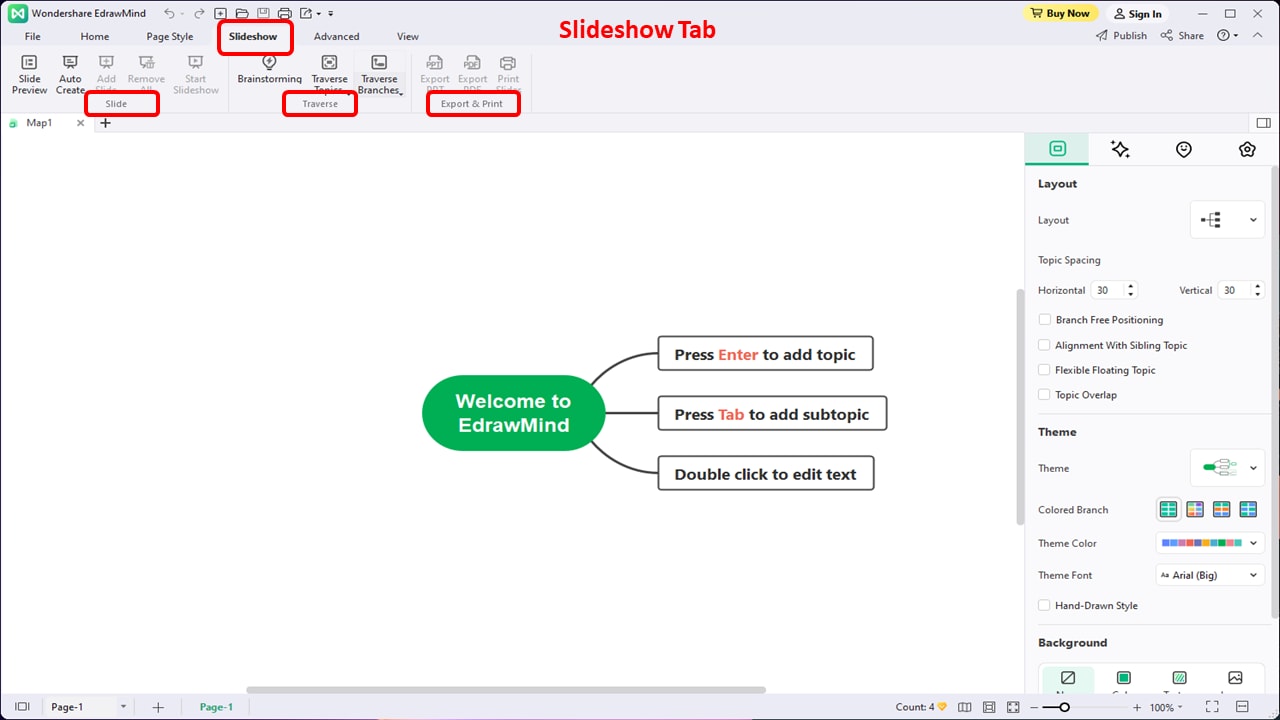Select the third Colored Branch style
Image resolution: width=1280 pixels, height=720 pixels.
pos(1221,510)
